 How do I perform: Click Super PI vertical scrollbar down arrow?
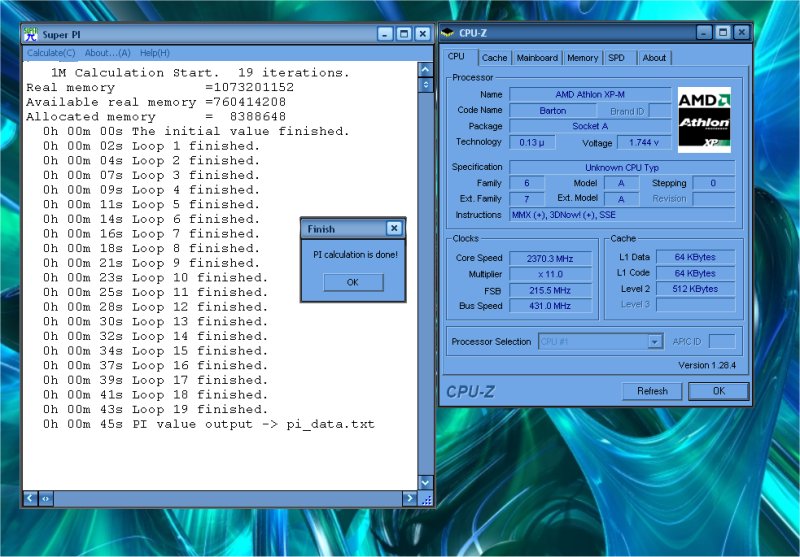[x=426, y=482]
